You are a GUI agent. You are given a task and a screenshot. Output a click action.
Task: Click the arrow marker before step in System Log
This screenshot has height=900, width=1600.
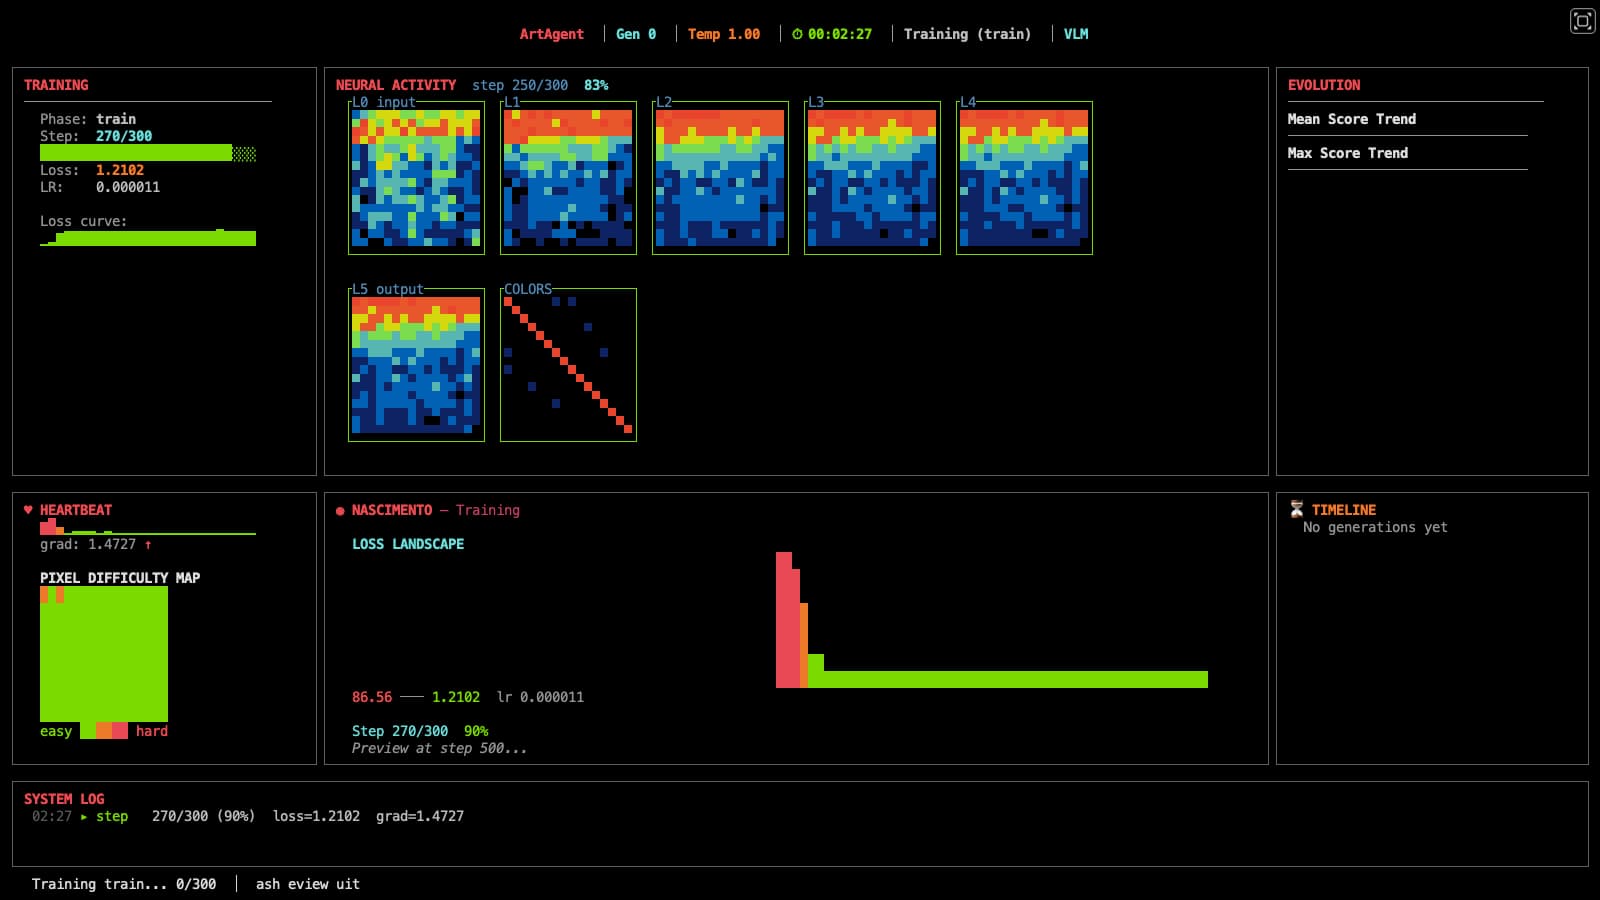coord(84,817)
